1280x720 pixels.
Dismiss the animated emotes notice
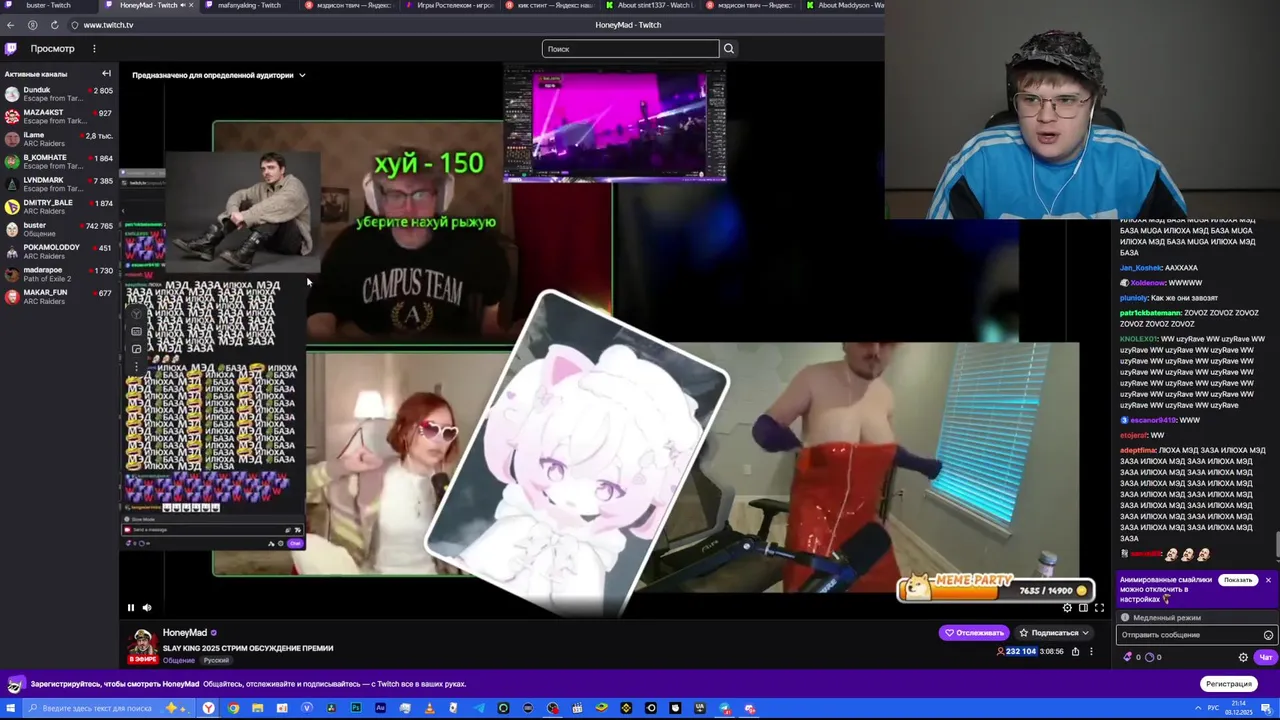(1268, 580)
